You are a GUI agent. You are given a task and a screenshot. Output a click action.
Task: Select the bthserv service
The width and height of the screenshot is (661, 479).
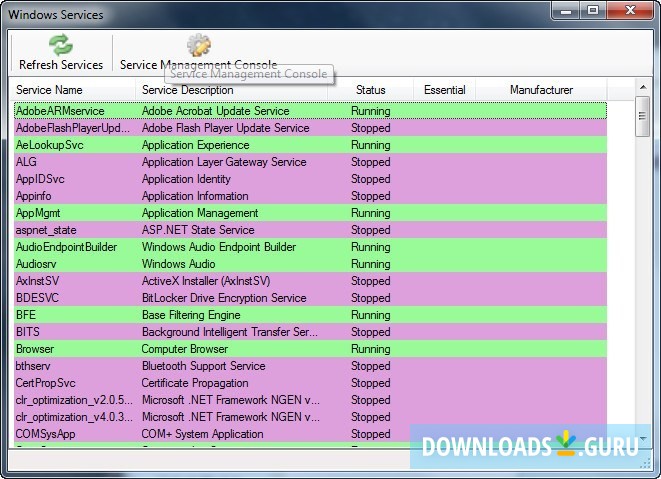click(x=310, y=366)
